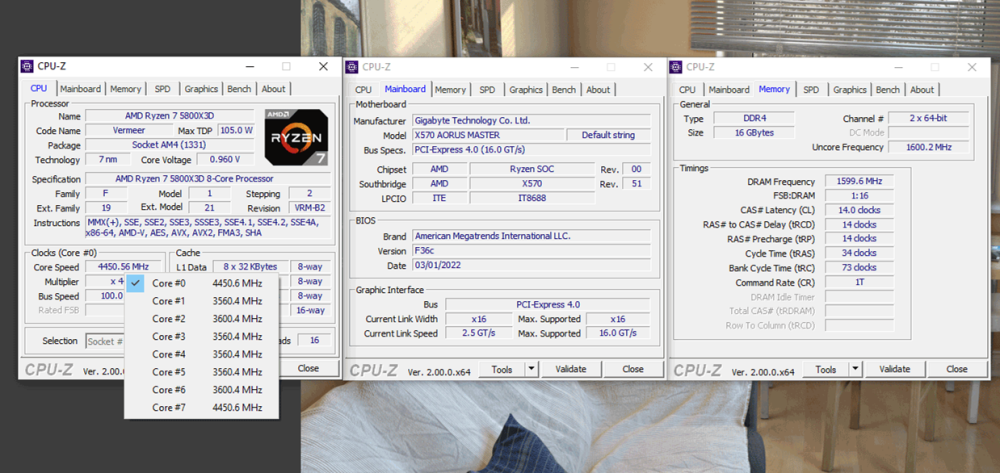Click the motherboard model X570 AORUS MASTER
This screenshot has width=1000, height=473.
click(488, 135)
